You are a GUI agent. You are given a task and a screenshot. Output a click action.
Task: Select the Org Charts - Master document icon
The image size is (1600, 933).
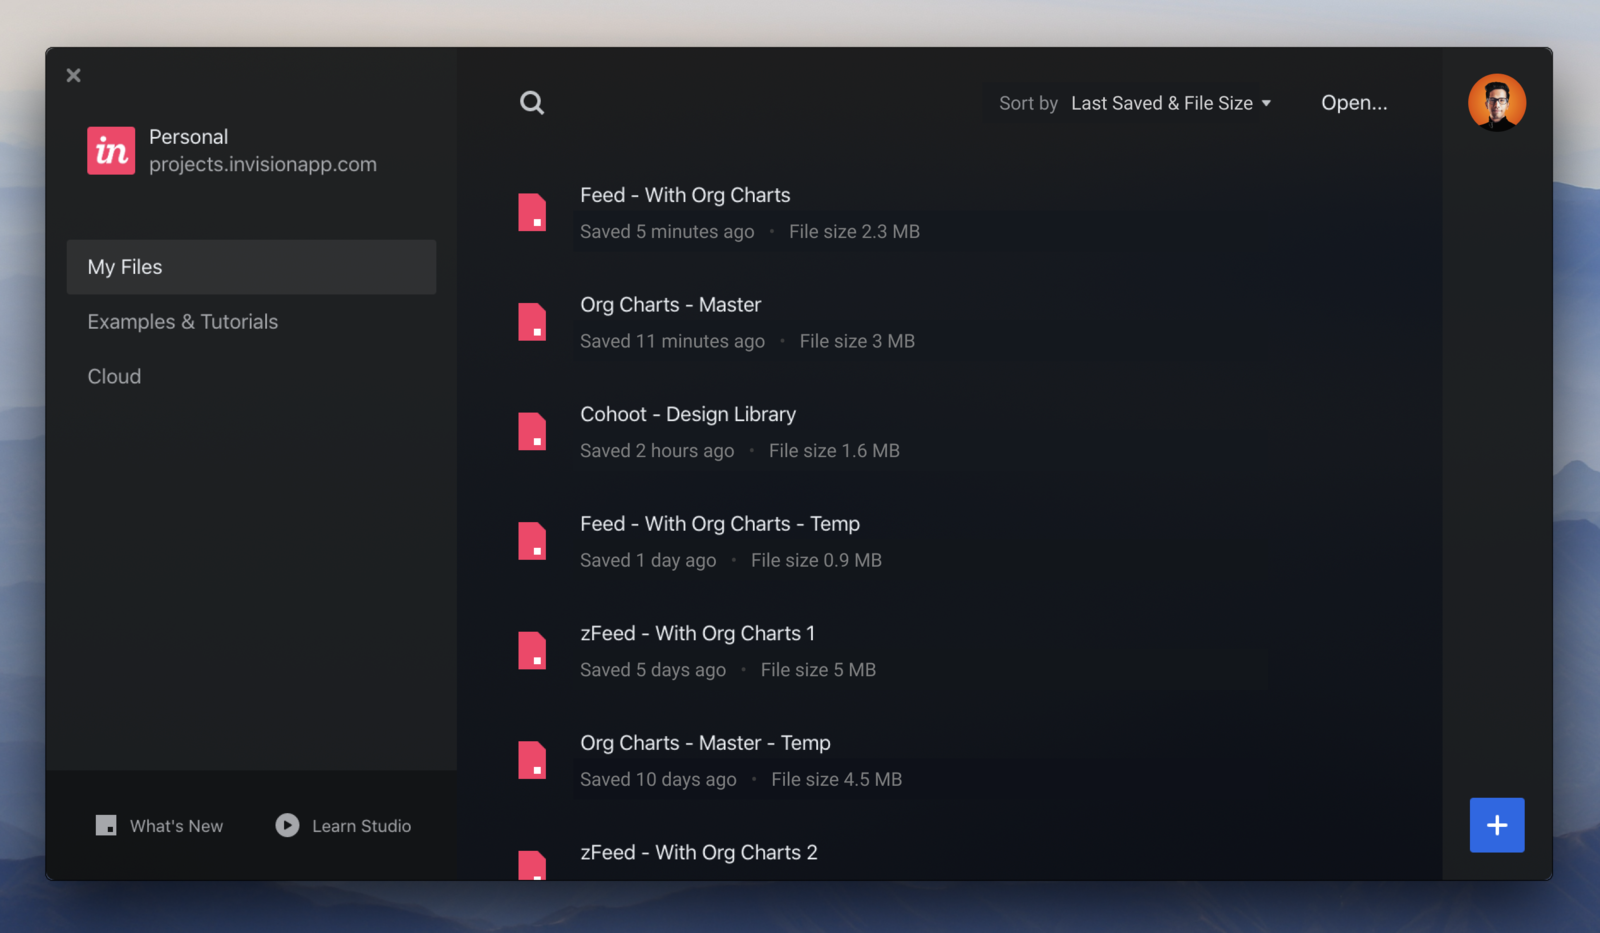(533, 322)
